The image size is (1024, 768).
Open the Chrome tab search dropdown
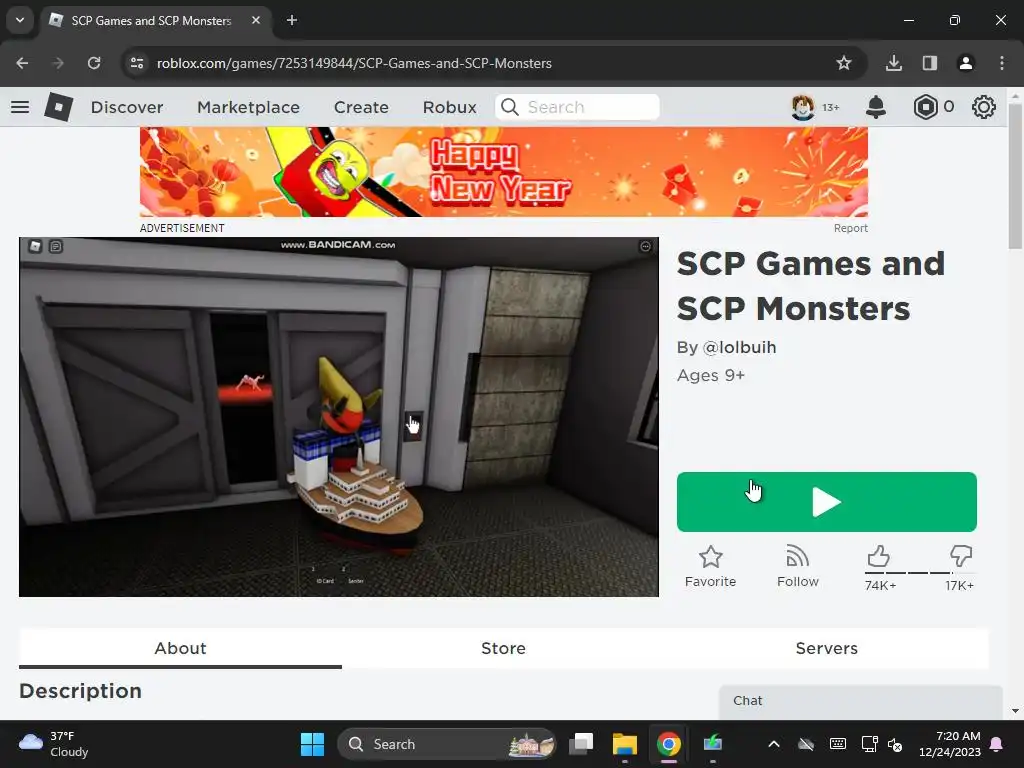[x=20, y=20]
